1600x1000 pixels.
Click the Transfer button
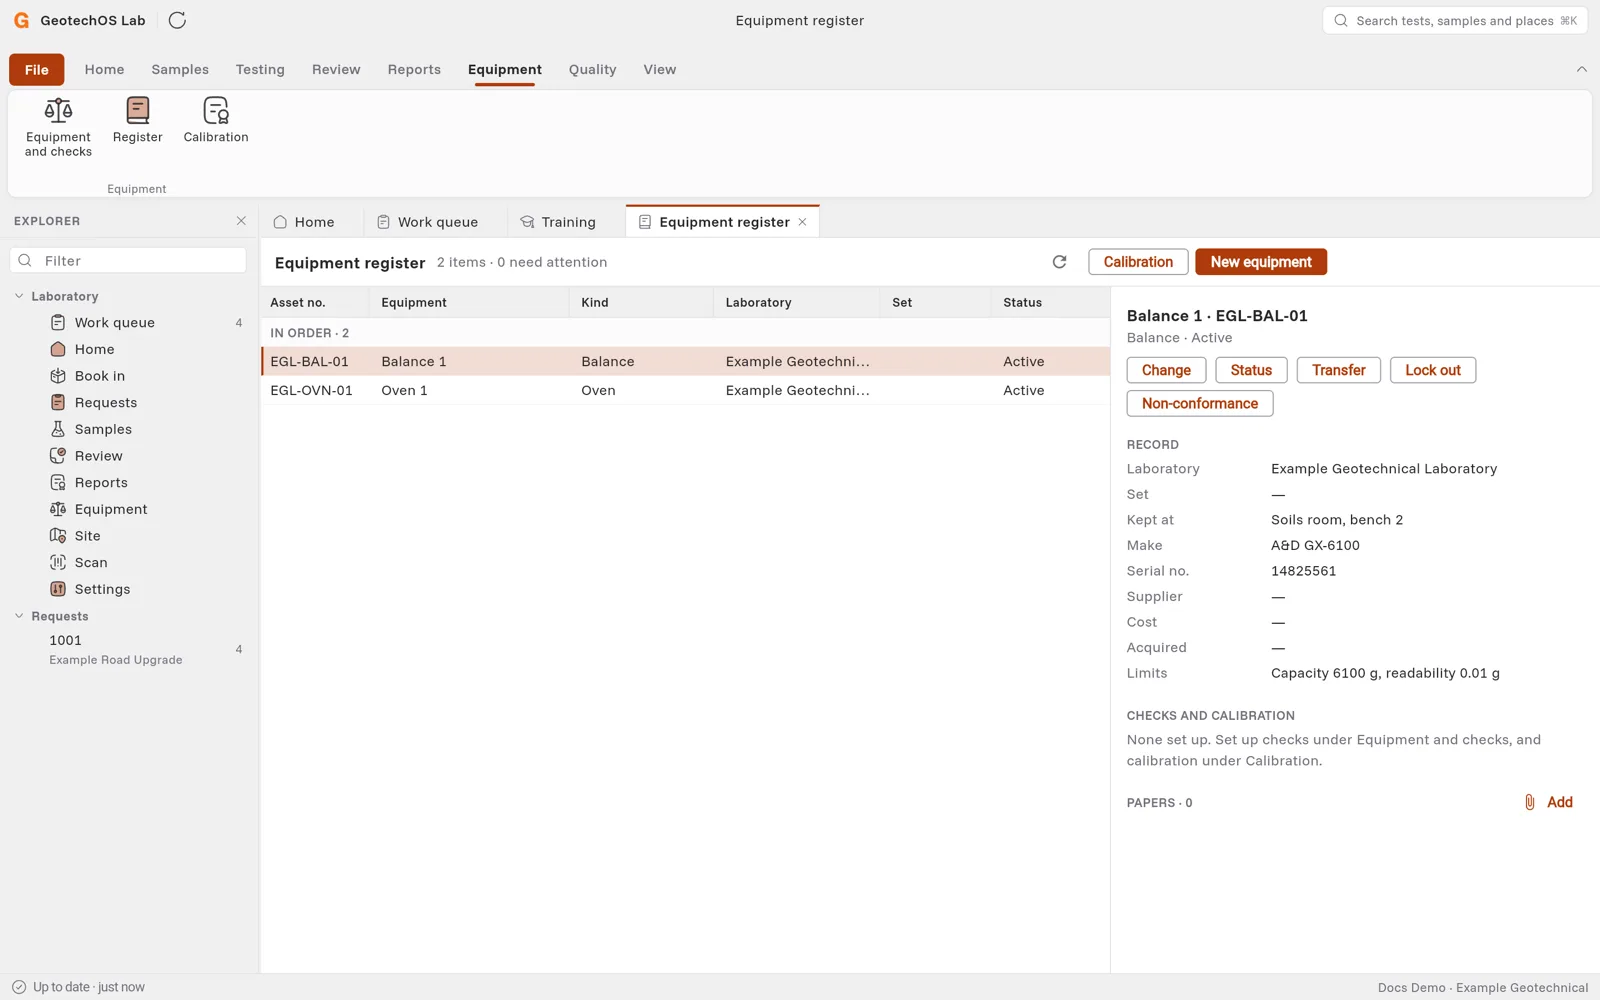[1338, 370]
